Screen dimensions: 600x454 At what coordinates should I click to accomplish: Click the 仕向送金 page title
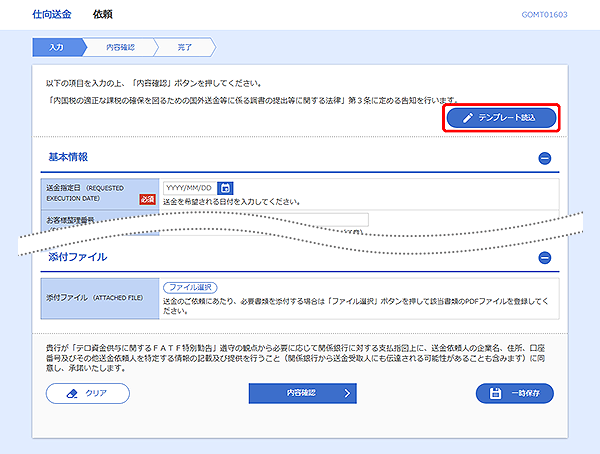pos(52,15)
